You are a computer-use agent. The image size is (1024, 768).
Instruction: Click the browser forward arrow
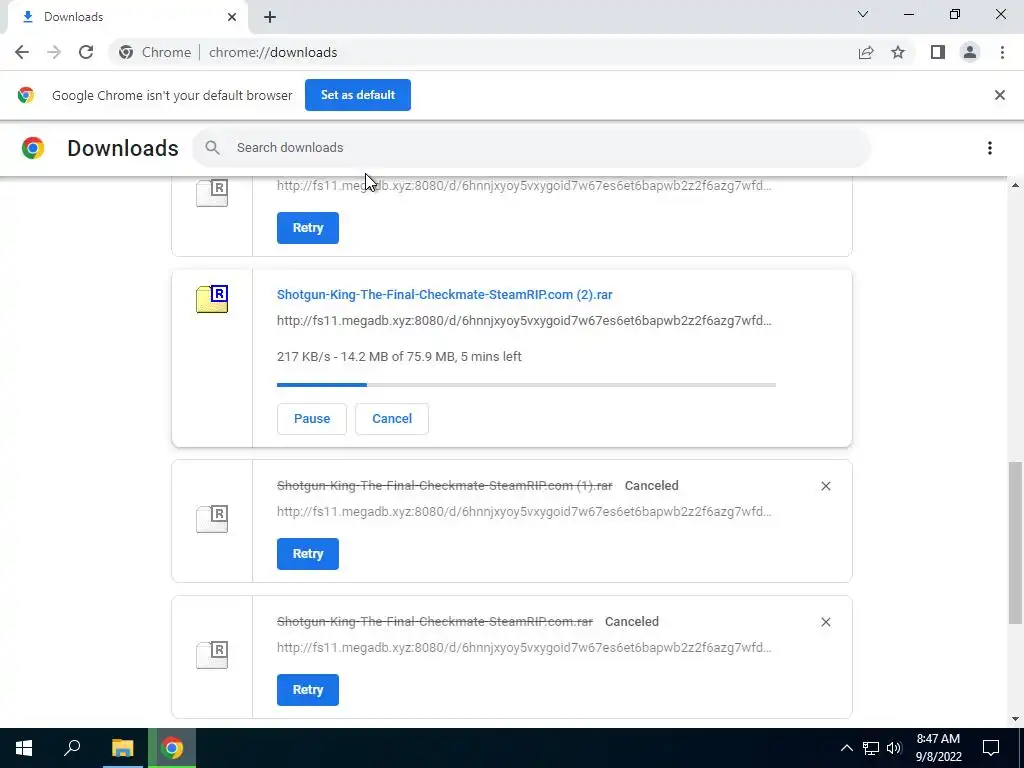tap(54, 52)
